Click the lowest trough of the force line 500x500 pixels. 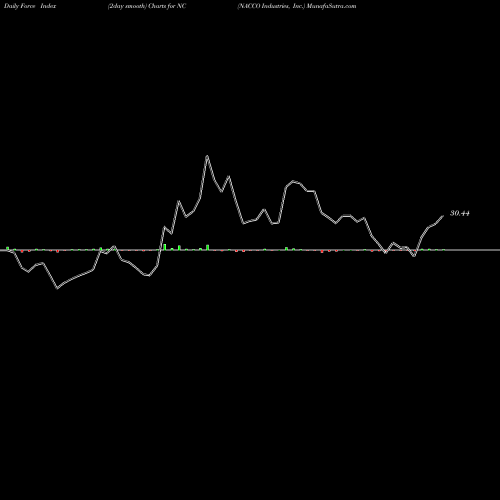coord(57,288)
